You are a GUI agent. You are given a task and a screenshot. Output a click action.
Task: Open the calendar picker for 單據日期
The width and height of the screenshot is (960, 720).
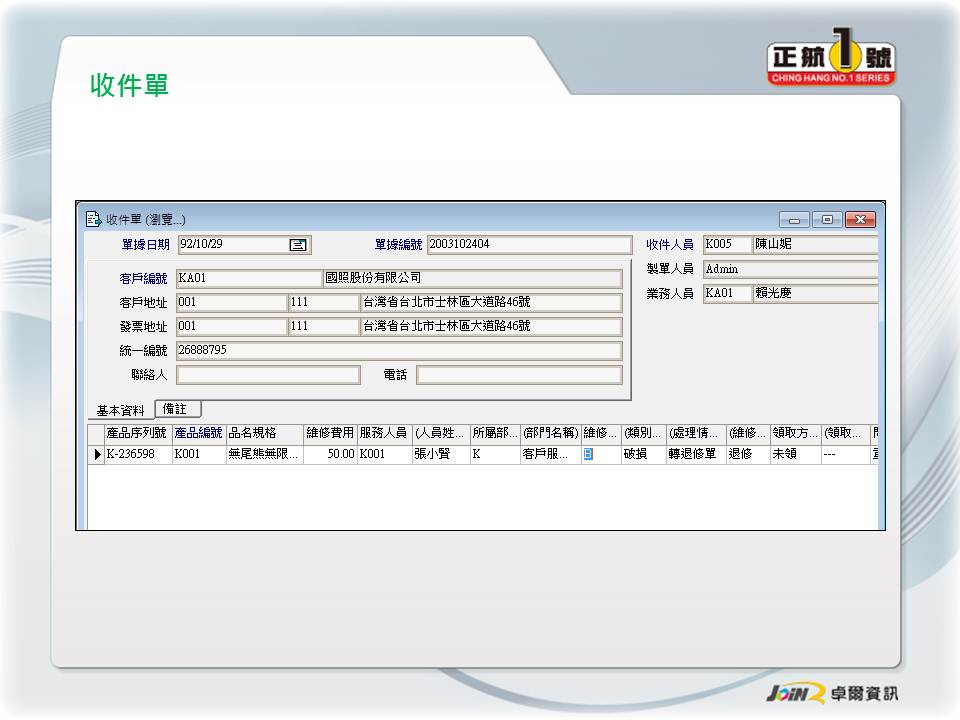tap(298, 245)
